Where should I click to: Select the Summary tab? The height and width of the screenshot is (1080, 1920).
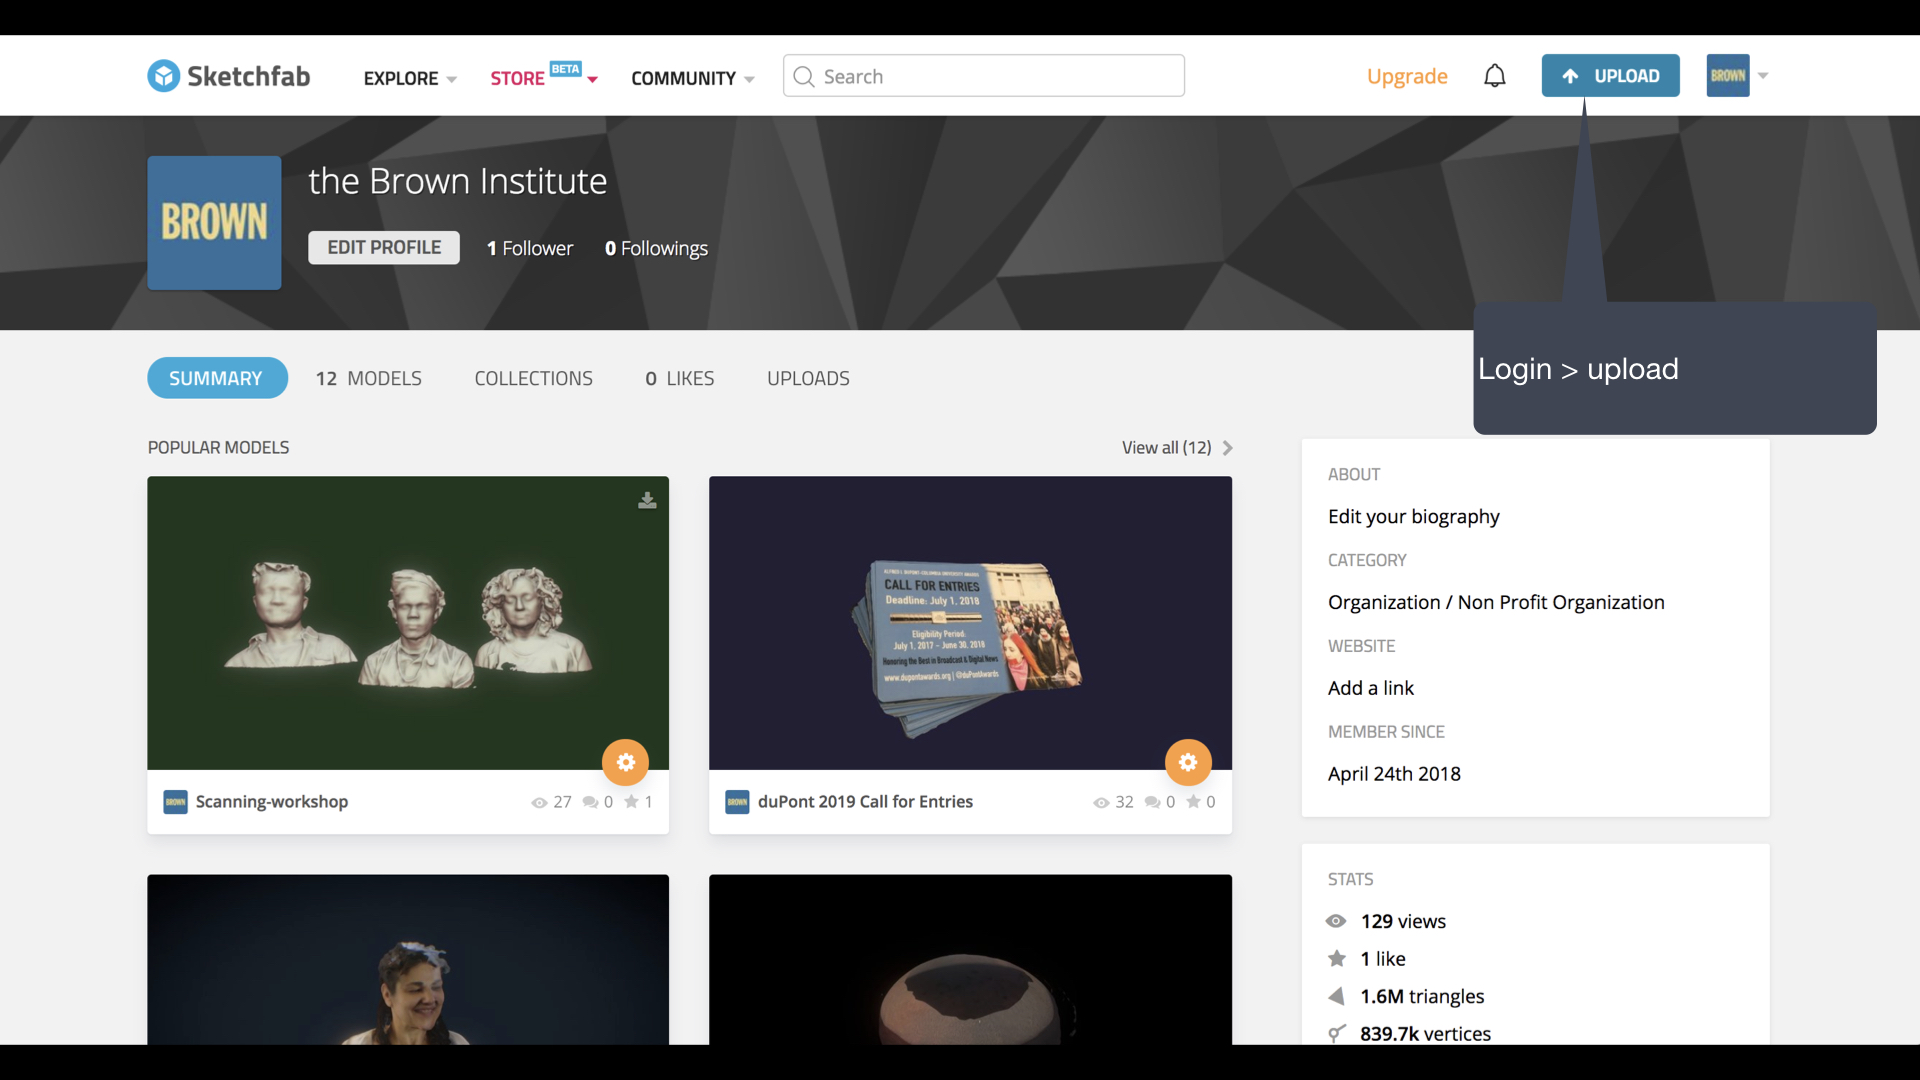point(217,378)
